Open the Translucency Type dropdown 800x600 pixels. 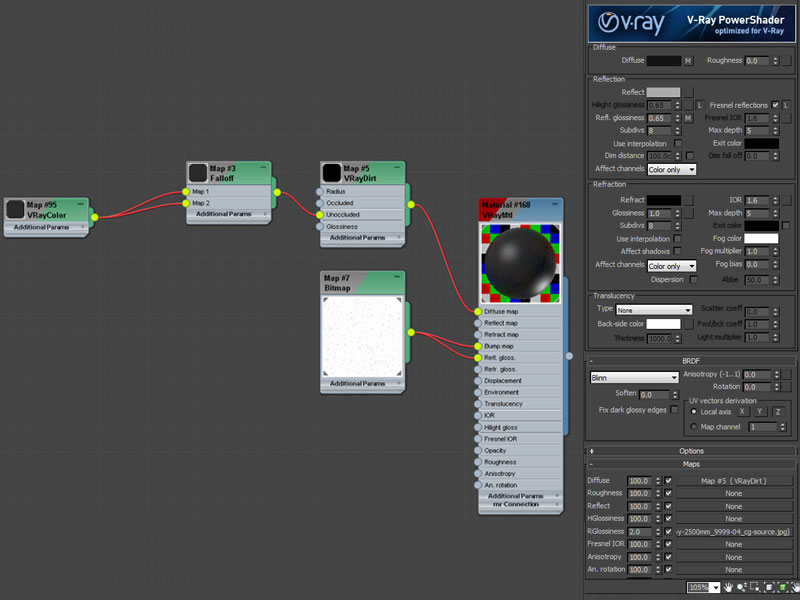654,310
